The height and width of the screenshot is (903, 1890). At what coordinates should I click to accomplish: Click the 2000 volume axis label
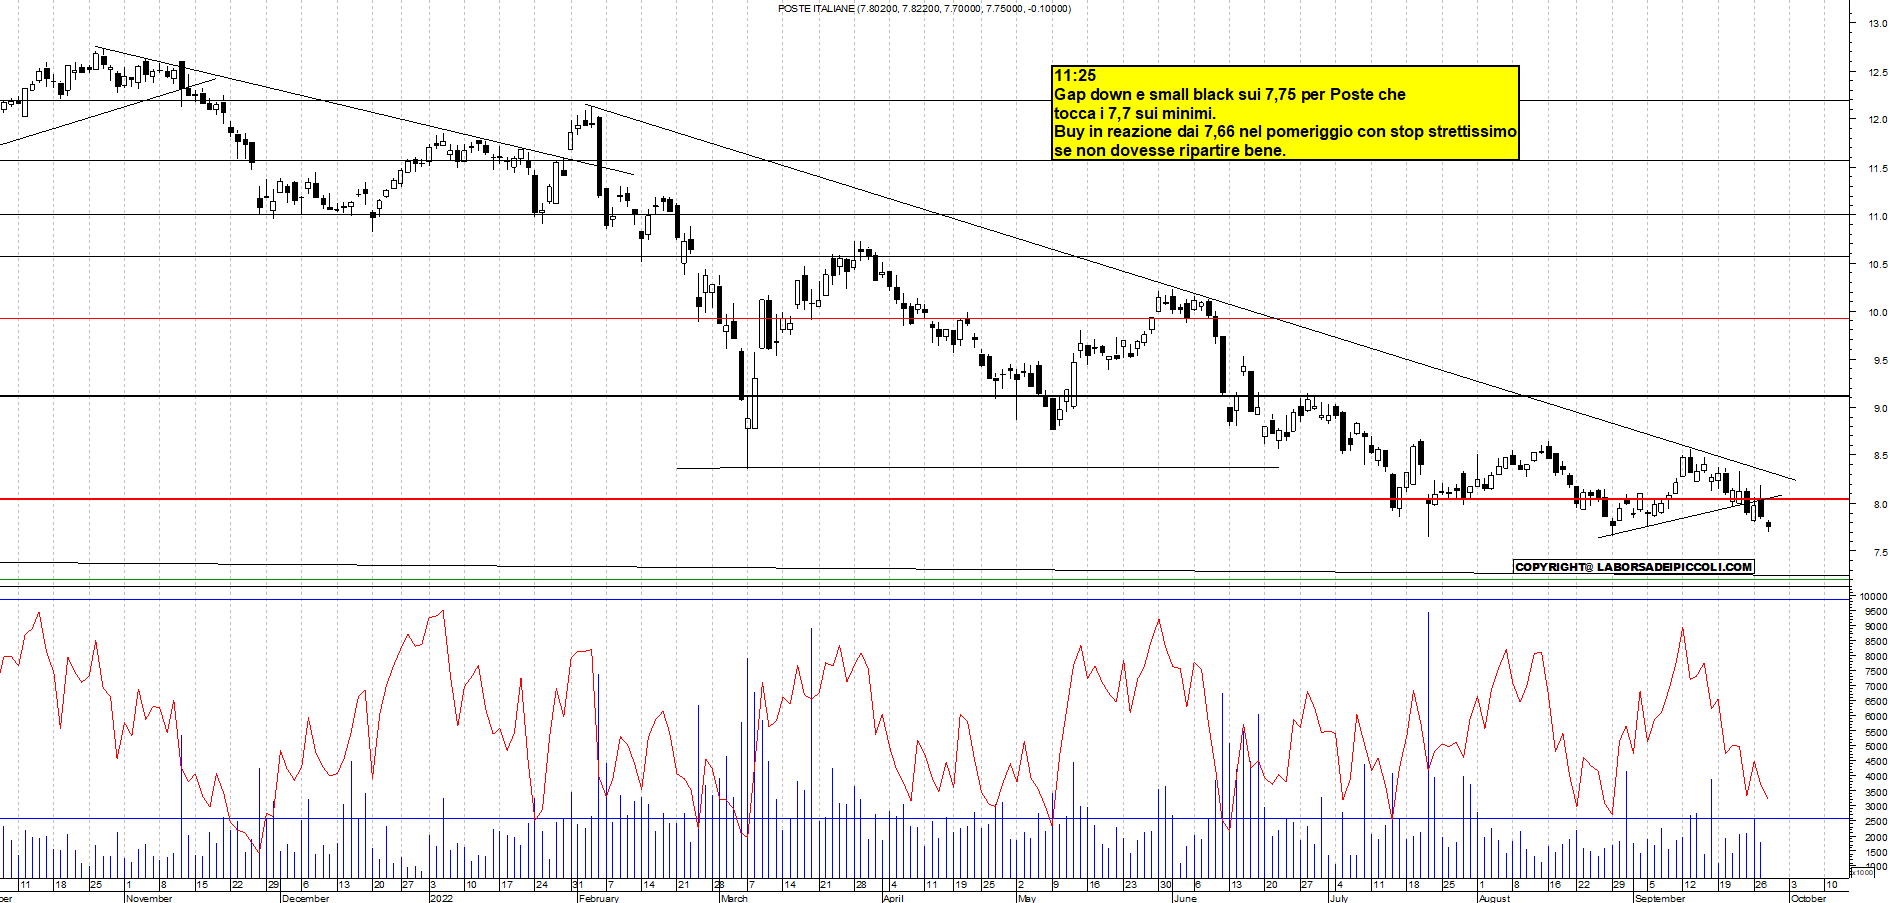point(1875,837)
